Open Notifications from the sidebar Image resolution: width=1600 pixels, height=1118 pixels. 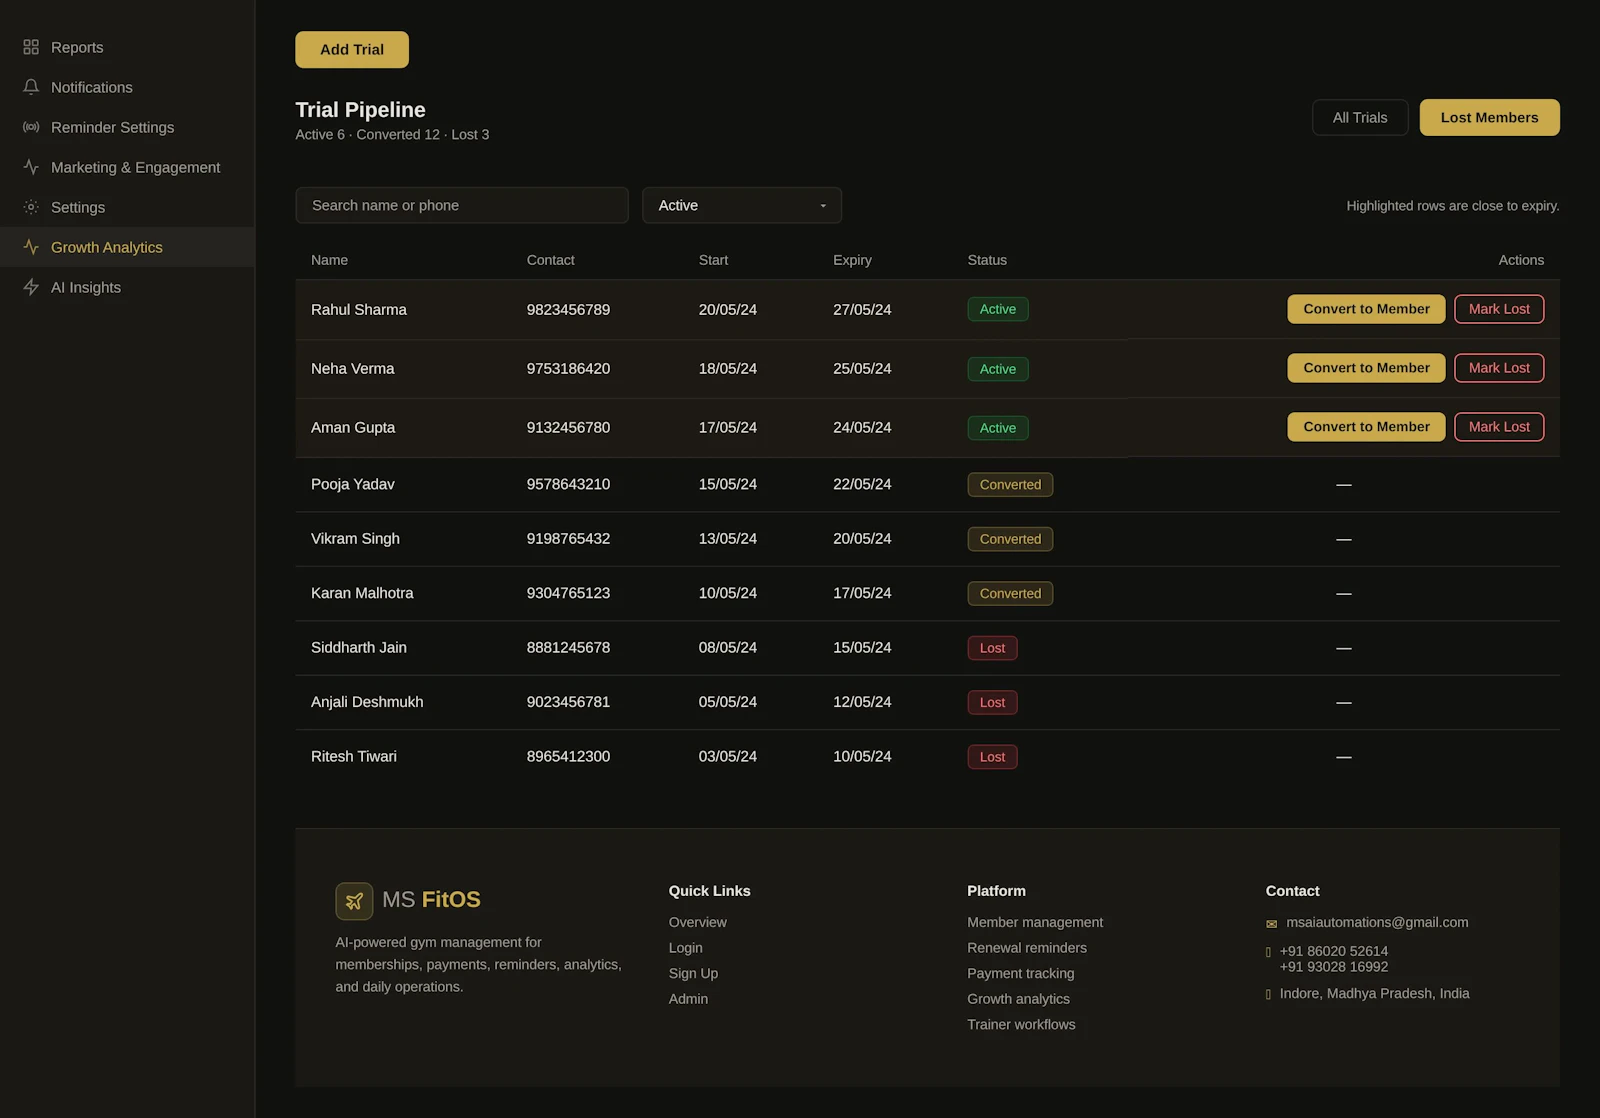click(x=127, y=87)
